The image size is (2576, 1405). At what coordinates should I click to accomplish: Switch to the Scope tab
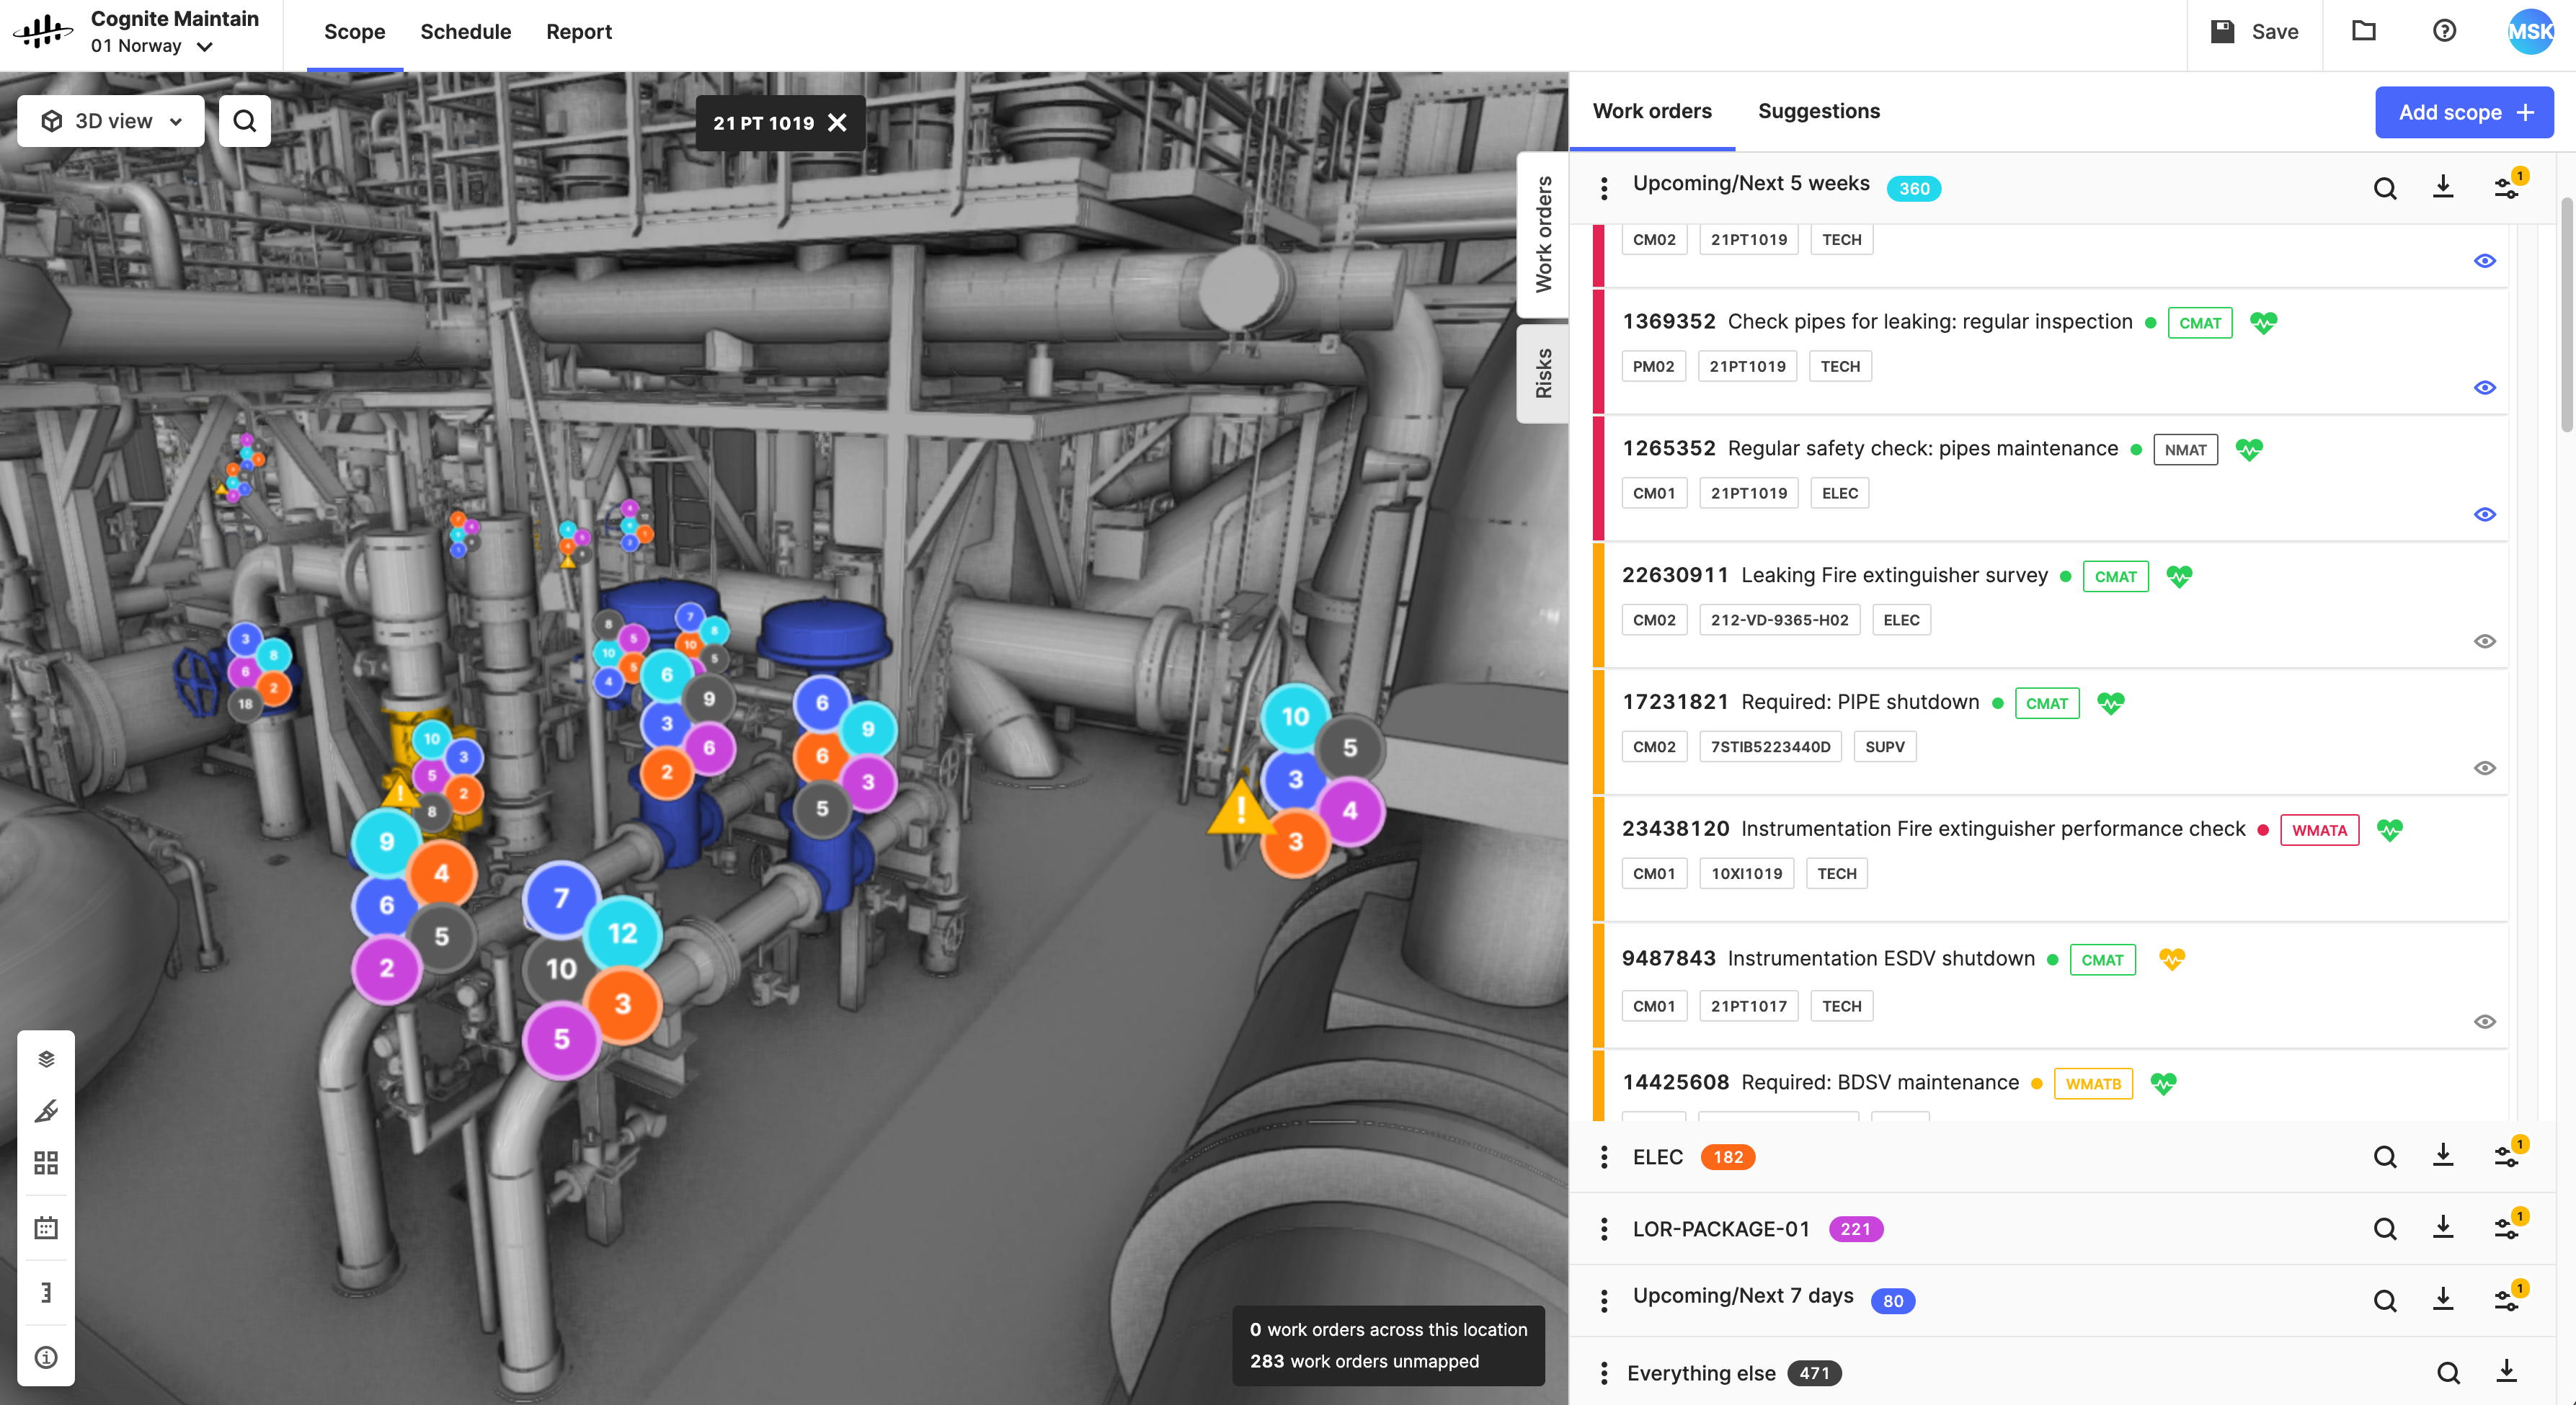(354, 32)
